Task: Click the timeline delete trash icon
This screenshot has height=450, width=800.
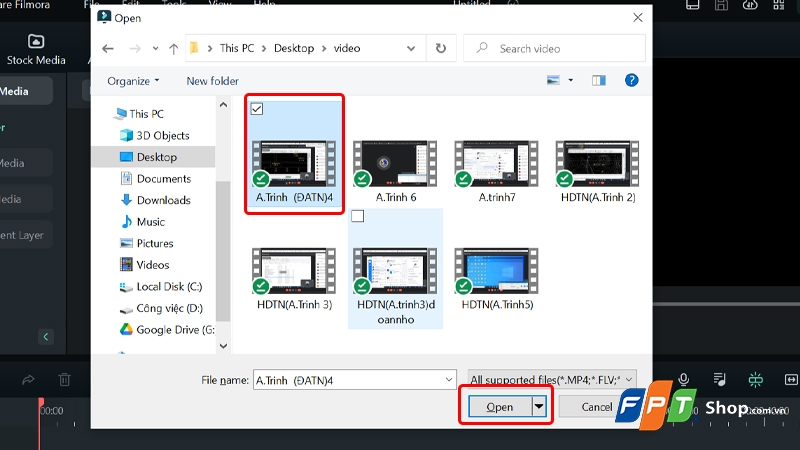Action: pyautogui.click(x=64, y=380)
